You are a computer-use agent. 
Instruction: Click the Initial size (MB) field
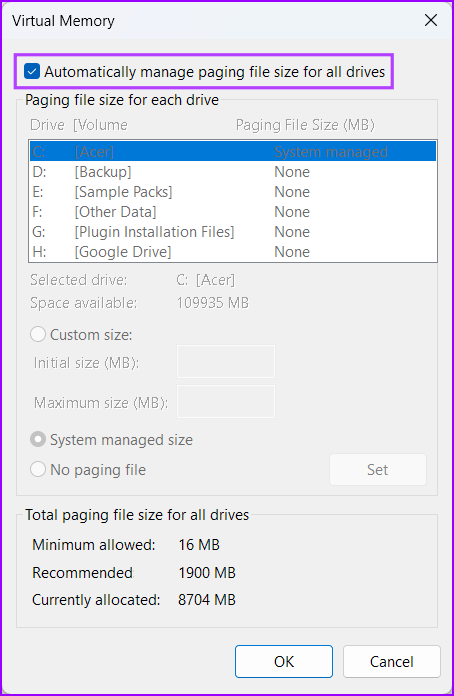(226, 361)
